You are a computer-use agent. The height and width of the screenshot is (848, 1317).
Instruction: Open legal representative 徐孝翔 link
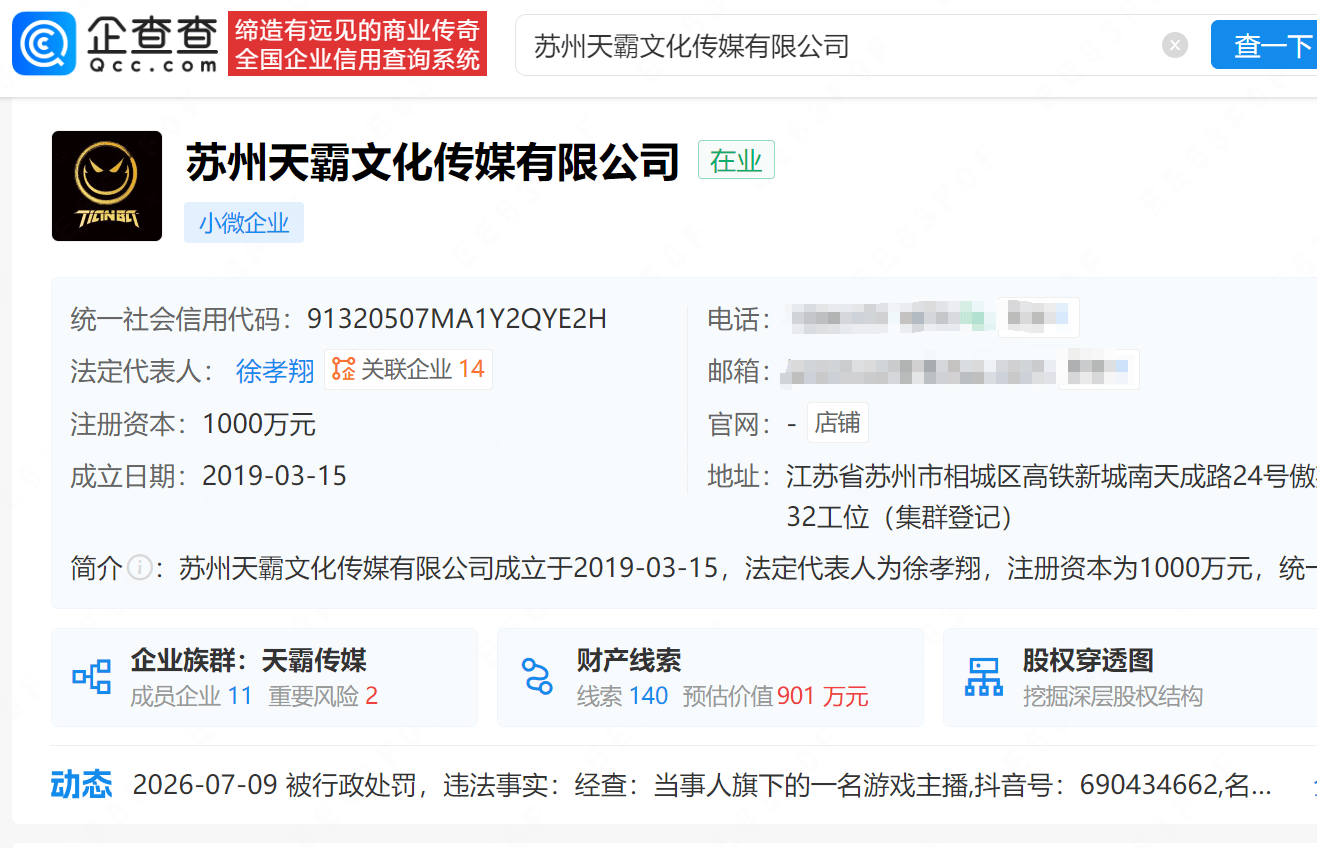[275, 371]
